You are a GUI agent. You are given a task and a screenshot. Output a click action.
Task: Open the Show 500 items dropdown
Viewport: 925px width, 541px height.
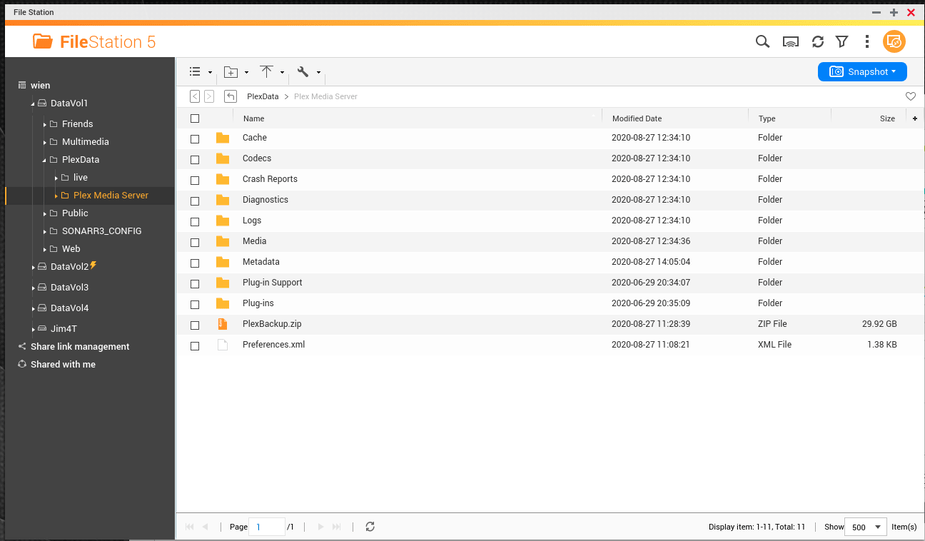click(865, 527)
